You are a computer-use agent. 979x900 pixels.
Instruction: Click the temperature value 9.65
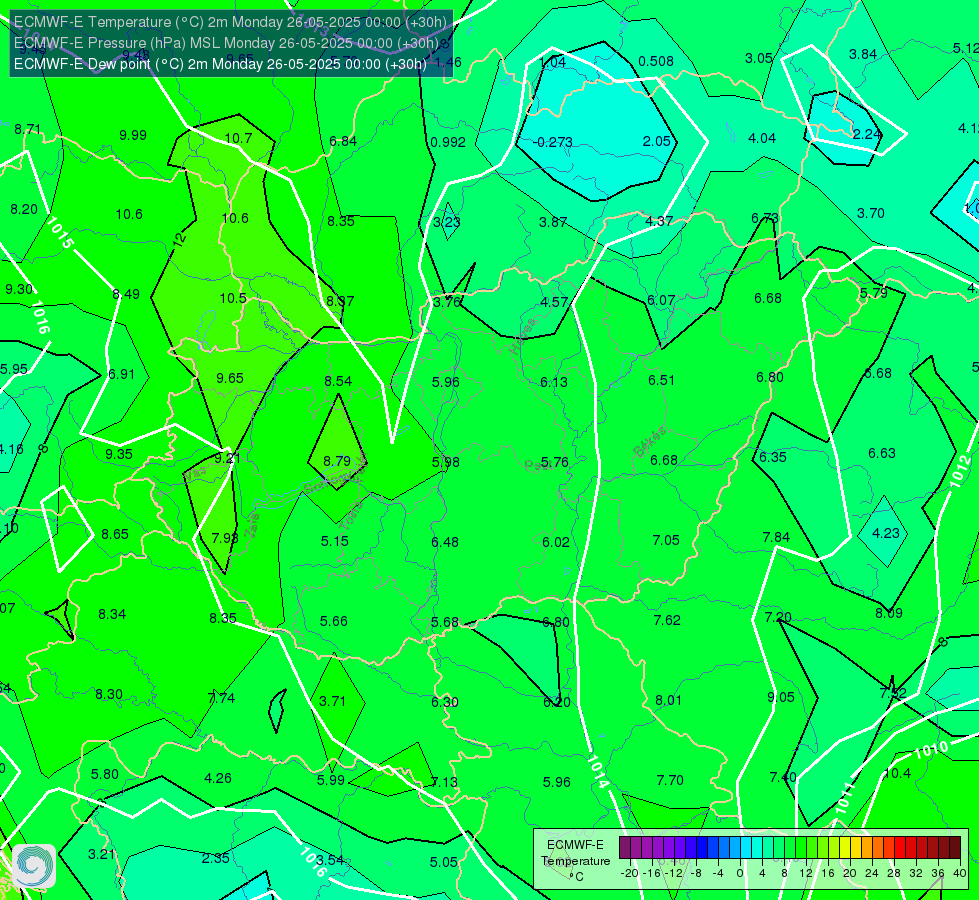[230, 378]
